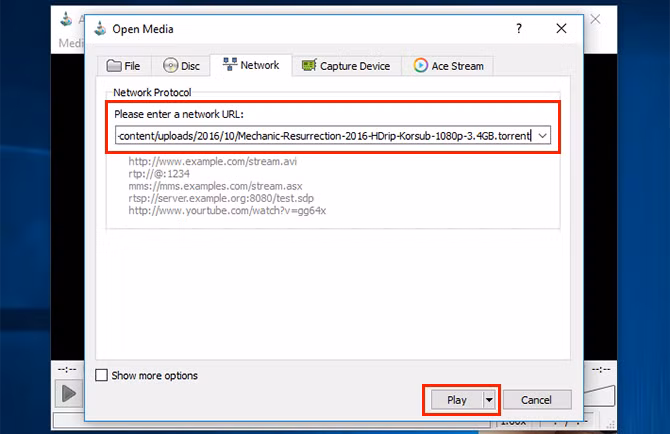Open the Disc tab
The height and width of the screenshot is (434, 670).
tap(181, 66)
